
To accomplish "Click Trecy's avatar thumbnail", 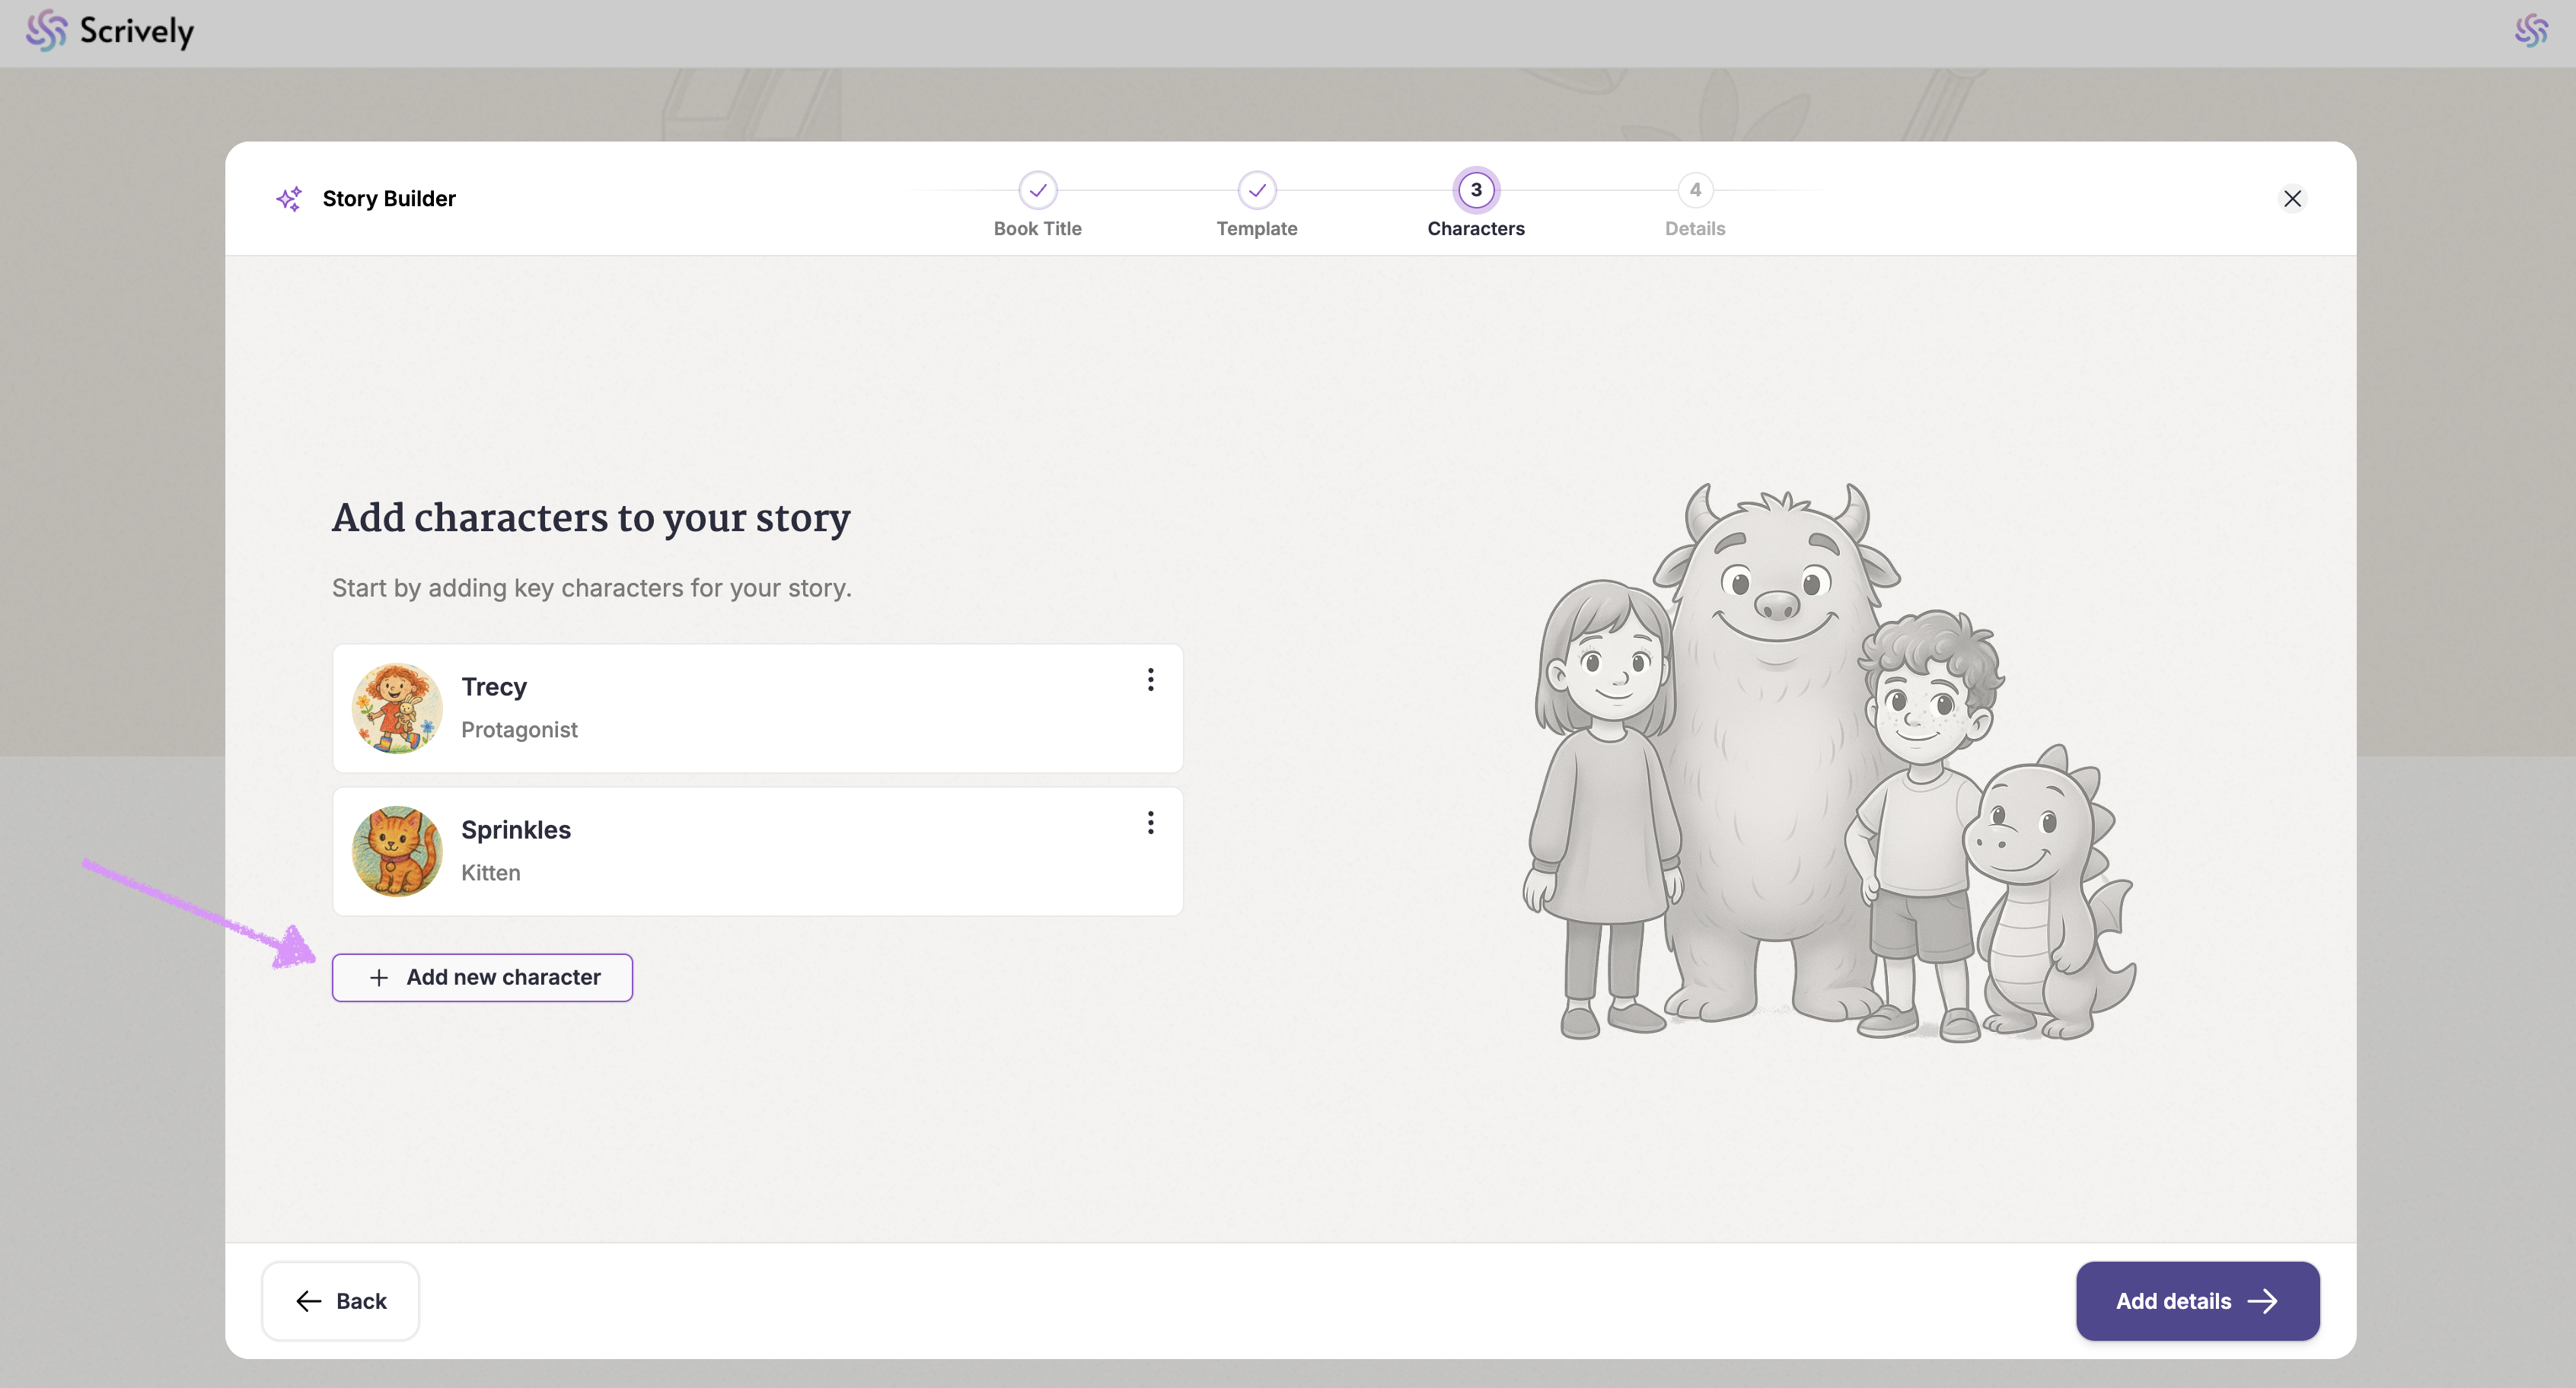I will point(397,708).
